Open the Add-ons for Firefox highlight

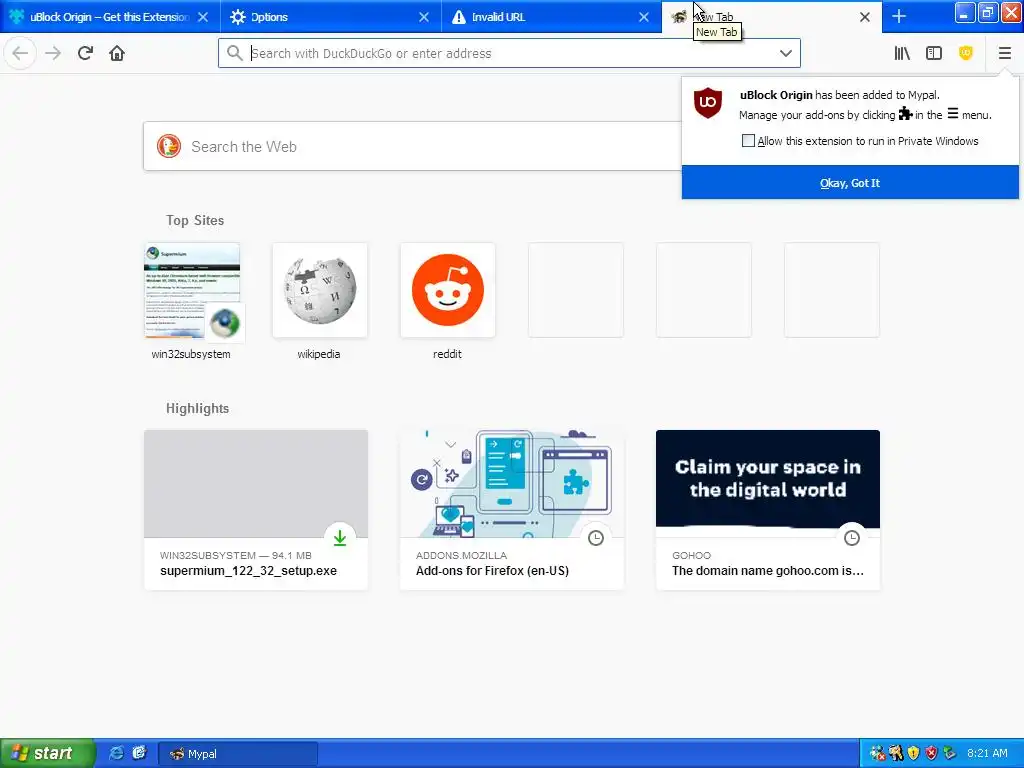[x=511, y=509]
